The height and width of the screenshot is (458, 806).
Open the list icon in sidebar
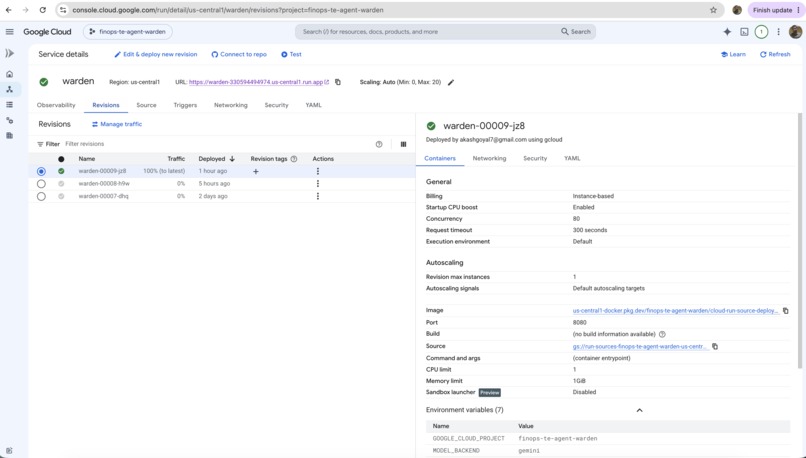[9, 105]
